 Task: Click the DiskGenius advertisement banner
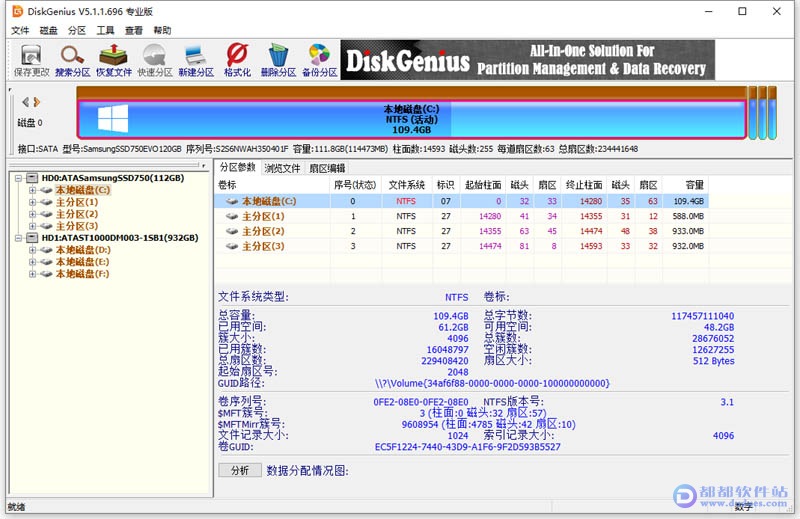pyautogui.click(x=528, y=60)
